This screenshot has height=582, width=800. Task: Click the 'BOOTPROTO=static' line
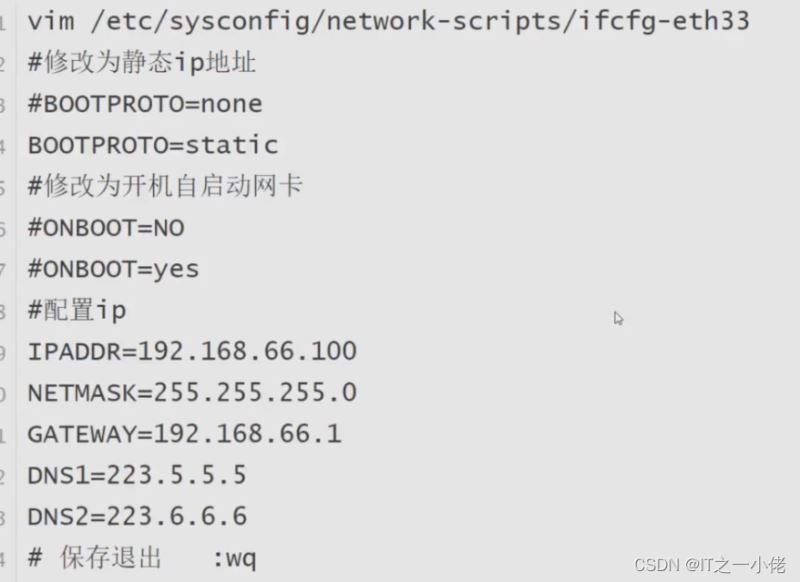[152, 145]
